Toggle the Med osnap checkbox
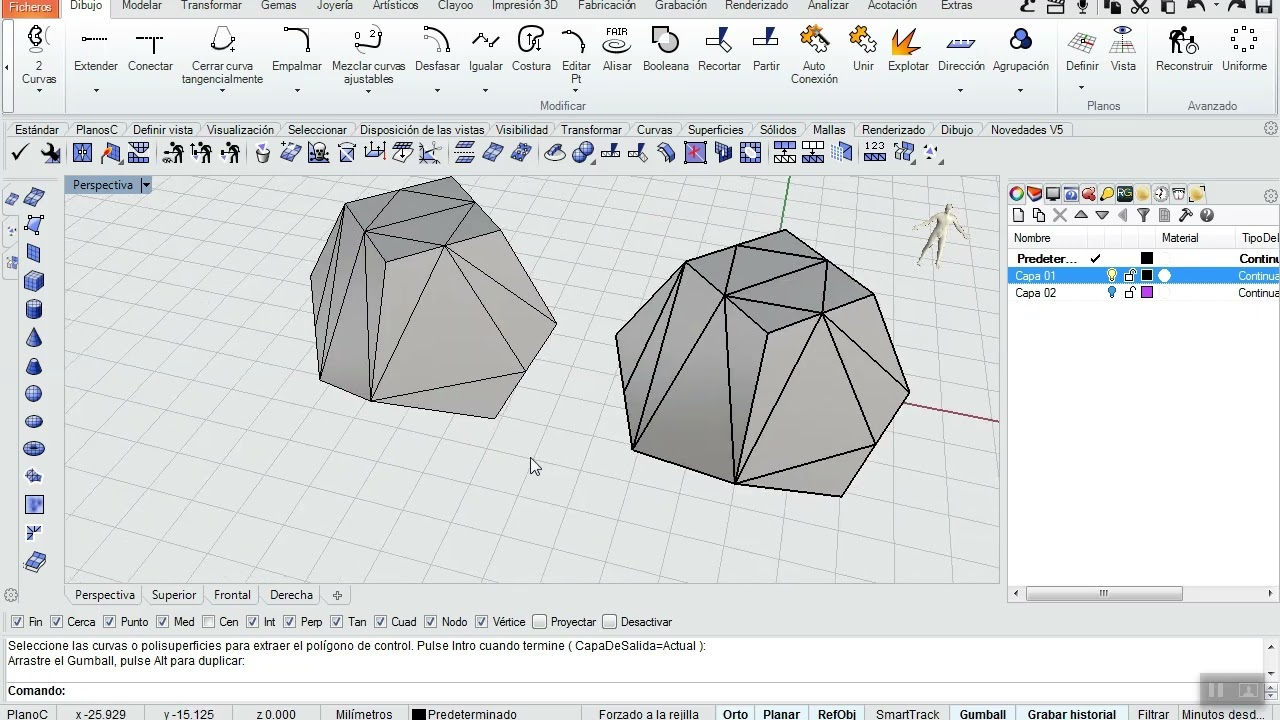 [x=163, y=622]
